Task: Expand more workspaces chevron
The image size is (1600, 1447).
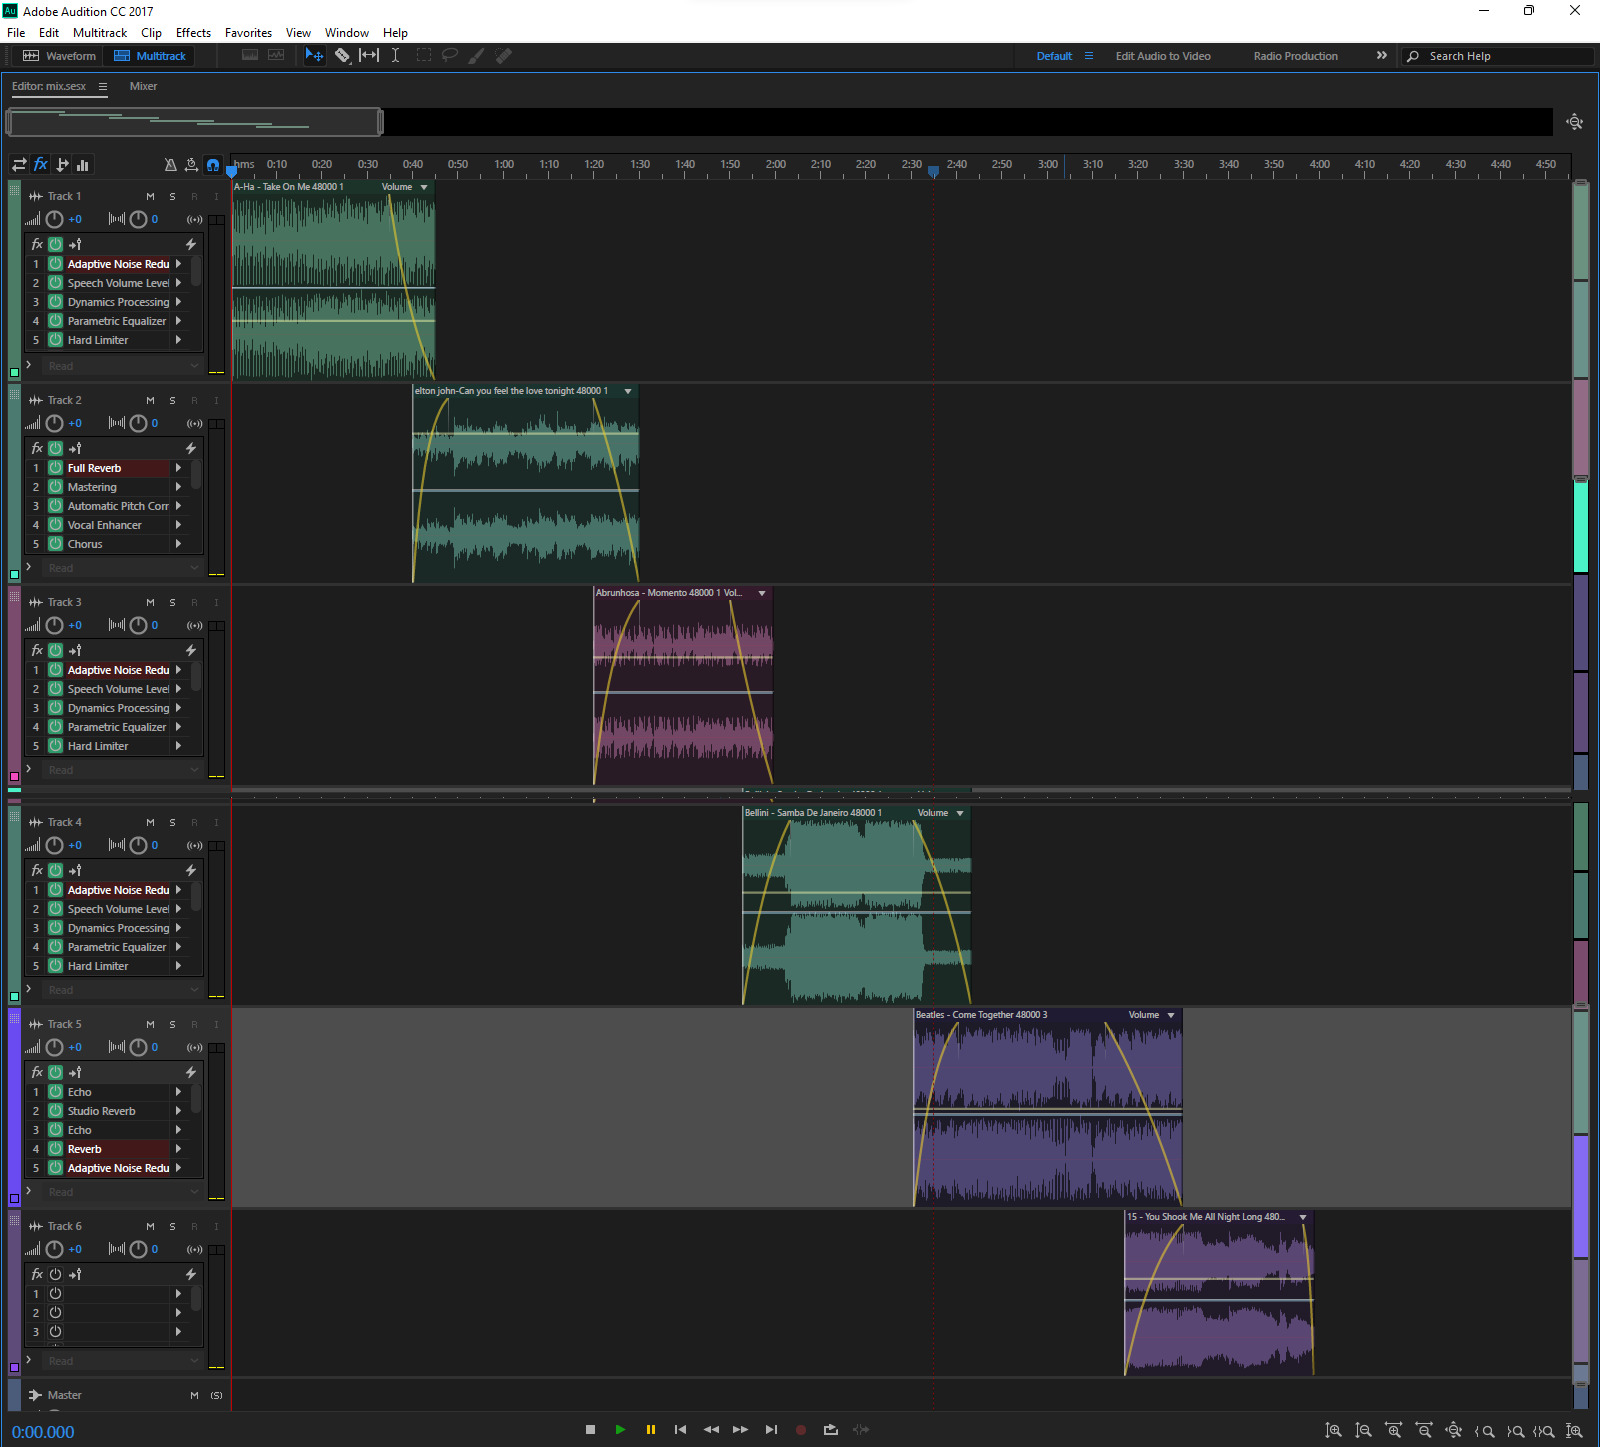Action: coord(1381,56)
